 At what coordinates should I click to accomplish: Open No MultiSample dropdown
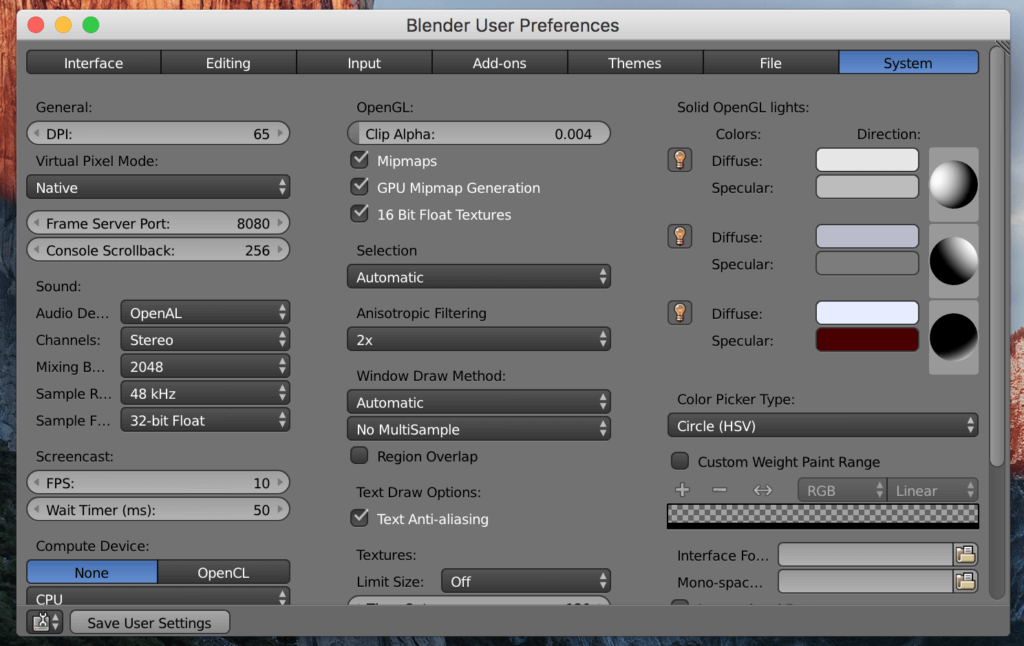[479, 429]
